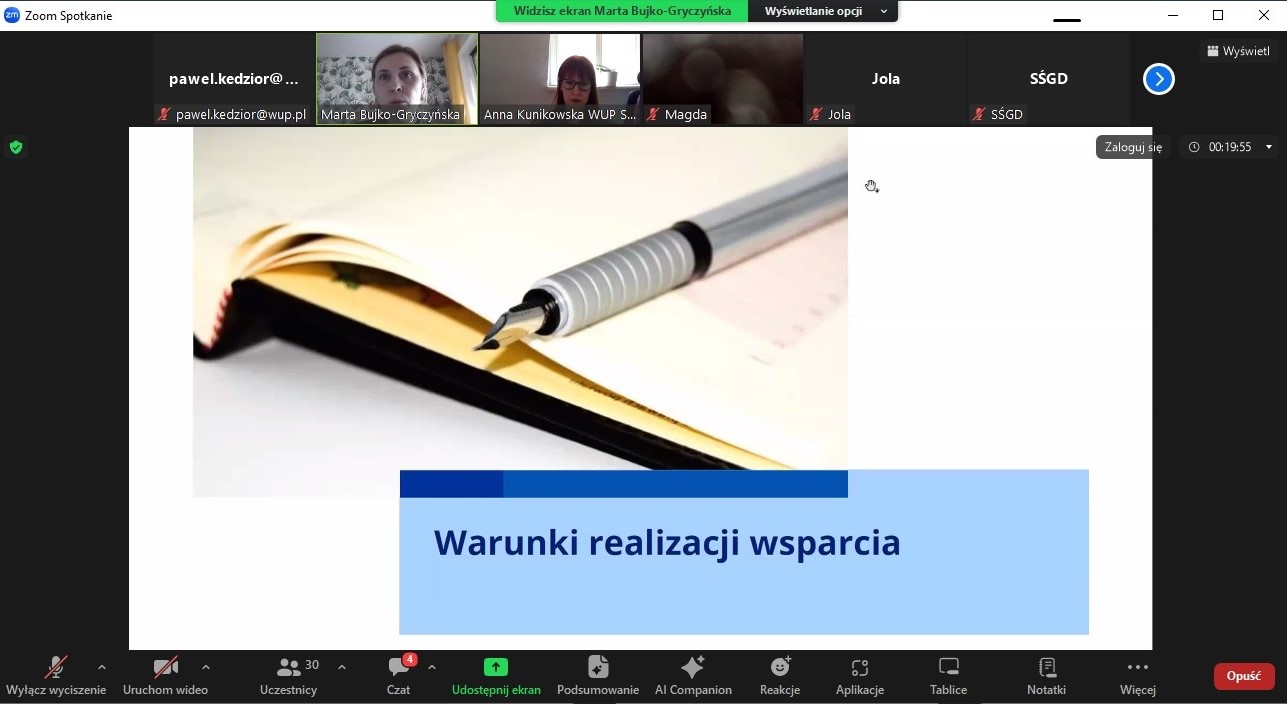Open the Czat panel
Image resolution: width=1287 pixels, height=704 pixels.
pos(399,677)
